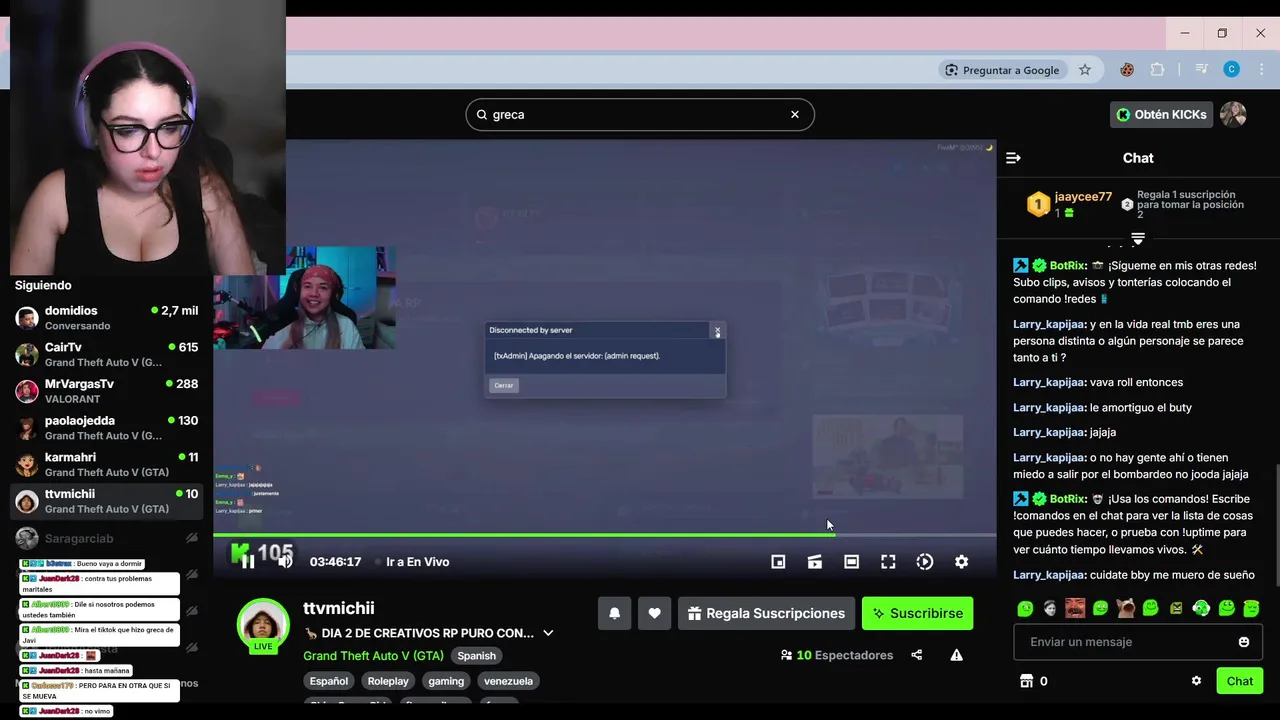
Task: Enable mini player mode
Action: click(778, 561)
